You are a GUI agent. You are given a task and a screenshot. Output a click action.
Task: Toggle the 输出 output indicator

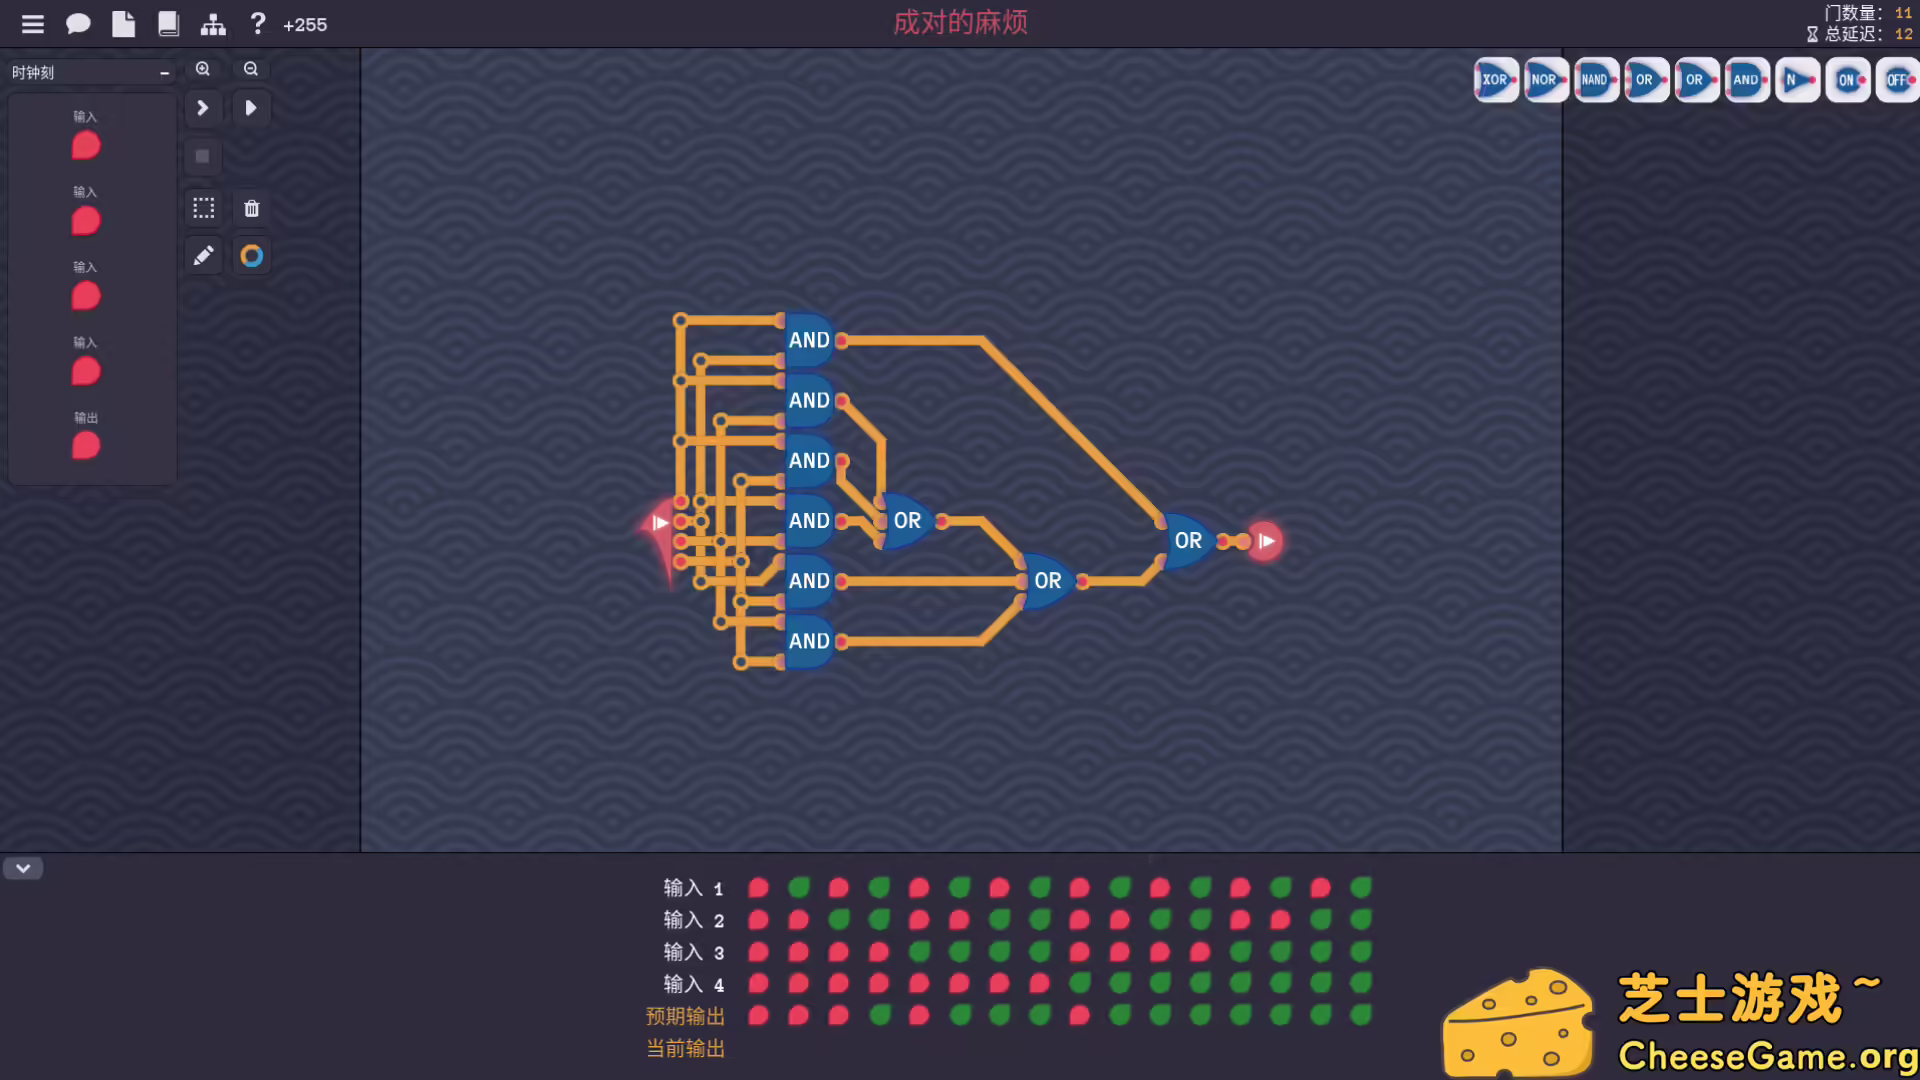[x=86, y=446]
